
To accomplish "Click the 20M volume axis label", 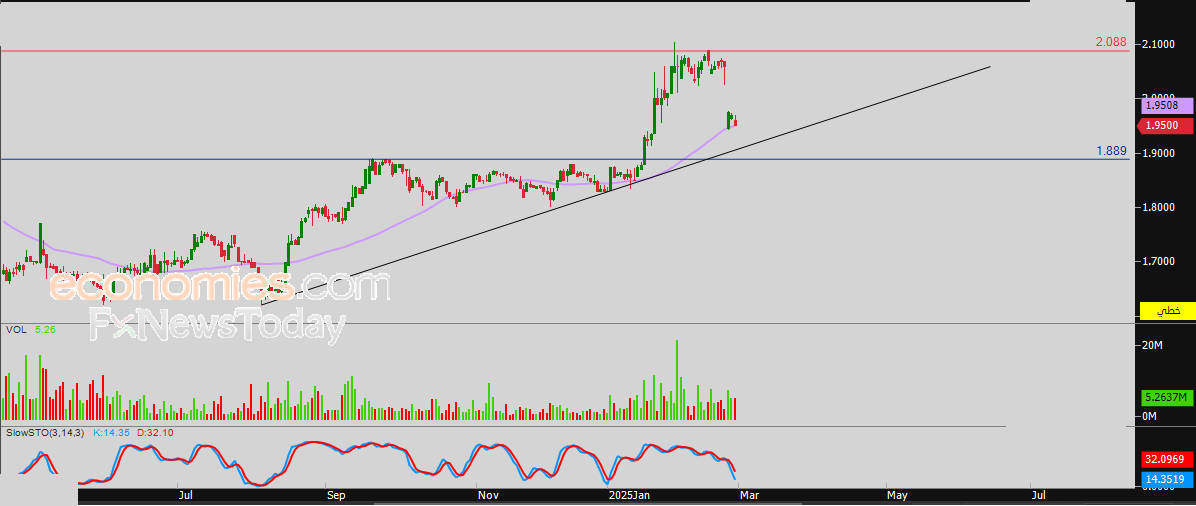I will pyautogui.click(x=1152, y=346).
